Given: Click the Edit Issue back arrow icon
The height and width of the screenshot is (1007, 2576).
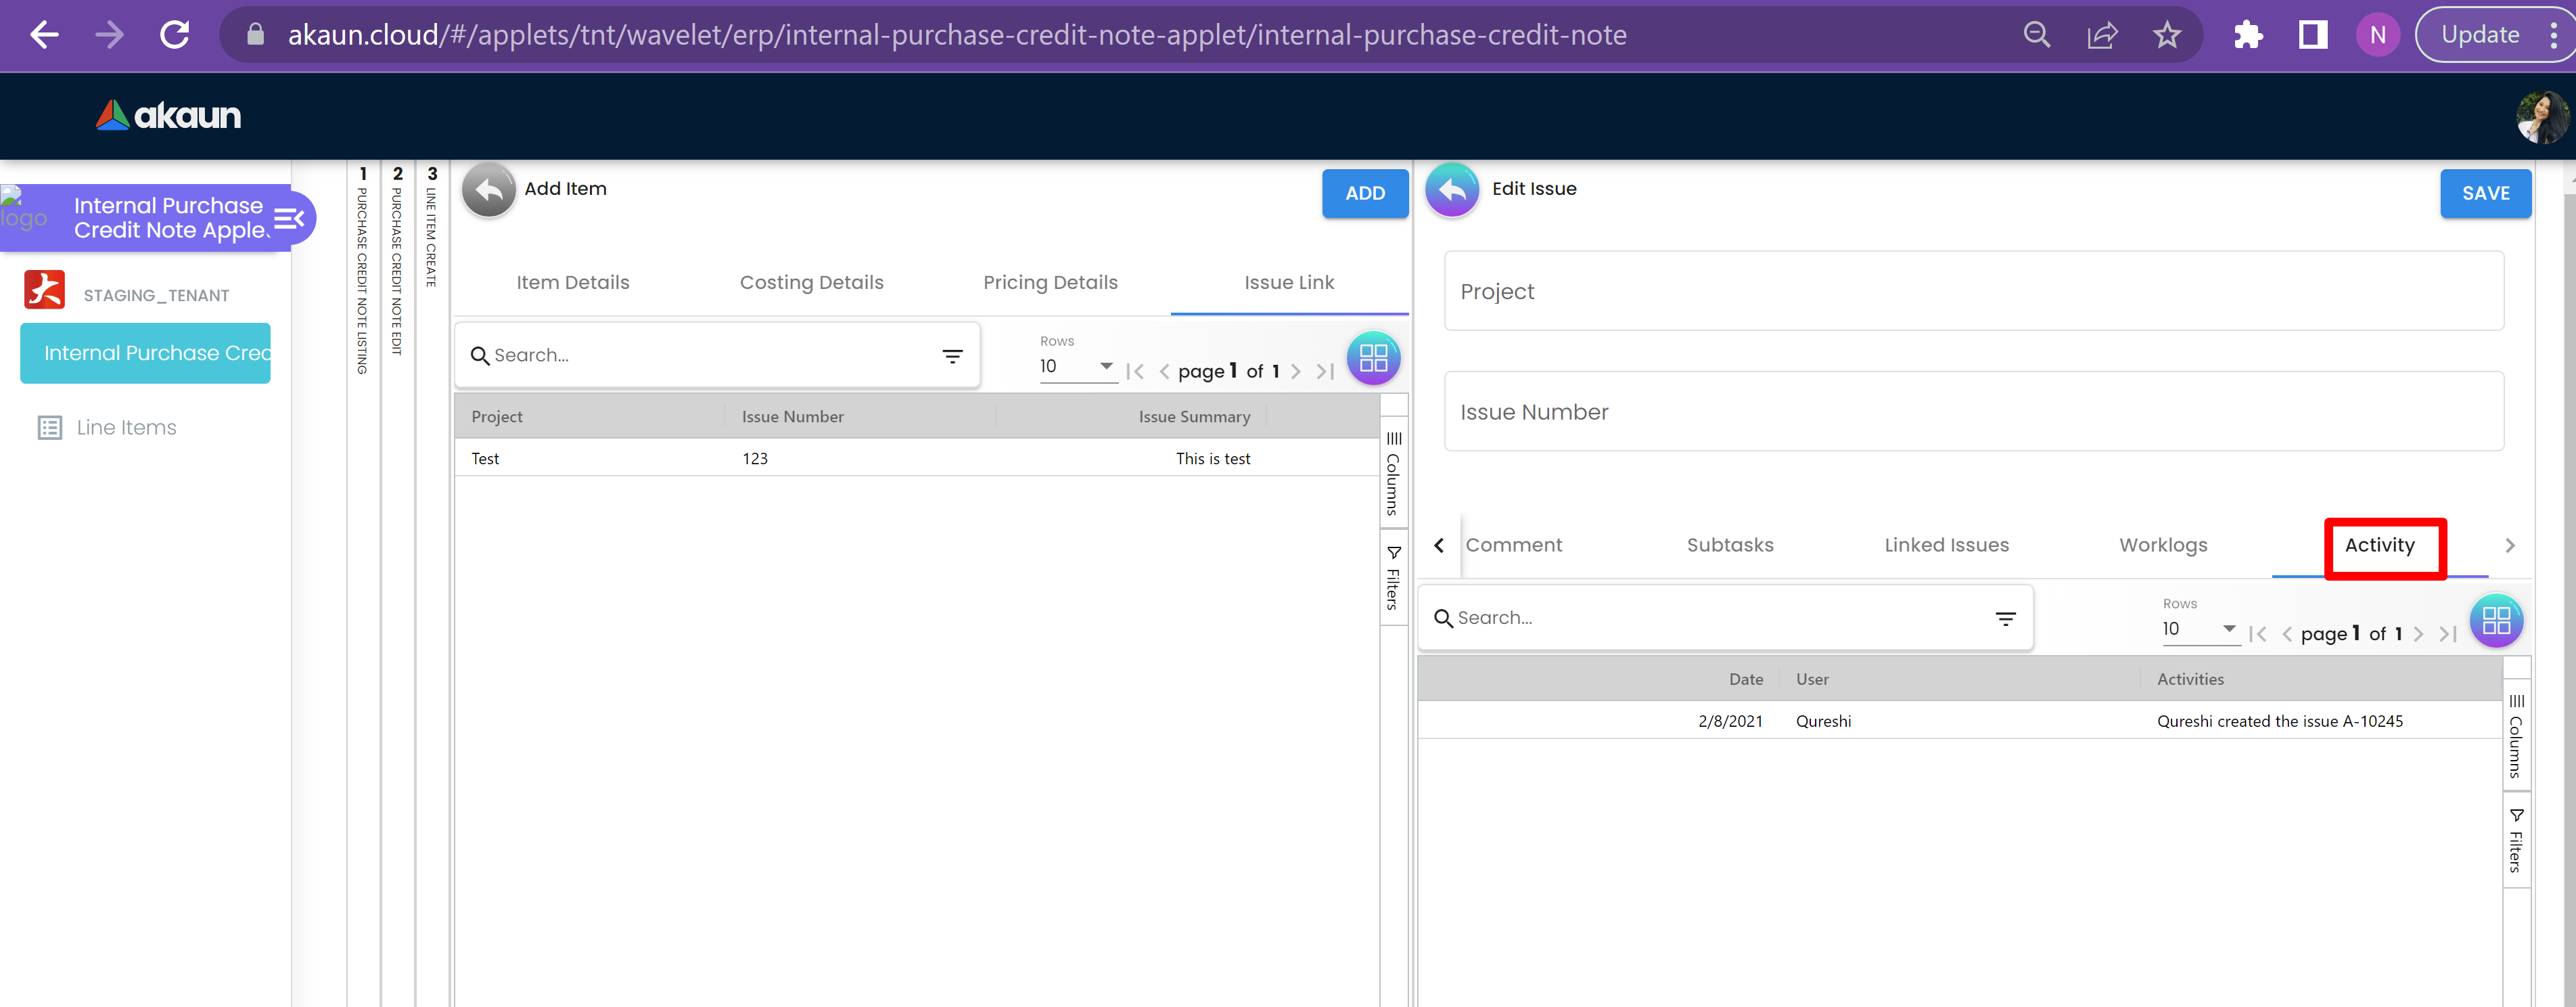Looking at the screenshot, I should [1451, 190].
